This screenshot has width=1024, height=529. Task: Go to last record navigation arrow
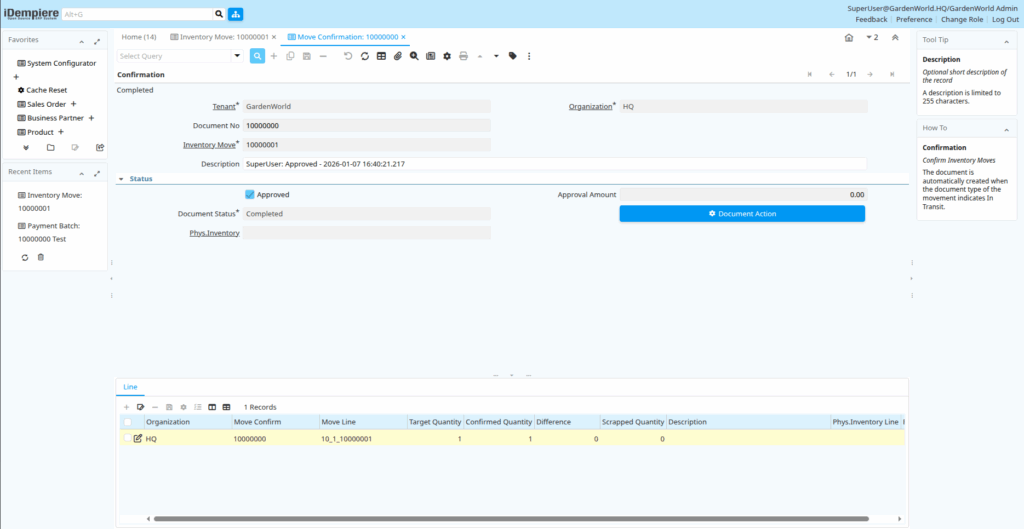tap(891, 74)
